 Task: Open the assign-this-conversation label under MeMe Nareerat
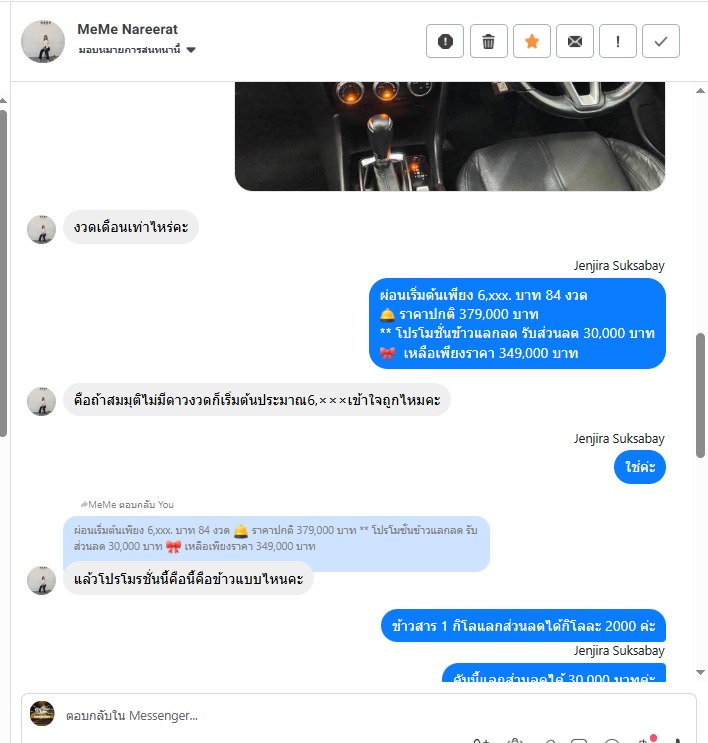pyautogui.click(x=129, y=50)
